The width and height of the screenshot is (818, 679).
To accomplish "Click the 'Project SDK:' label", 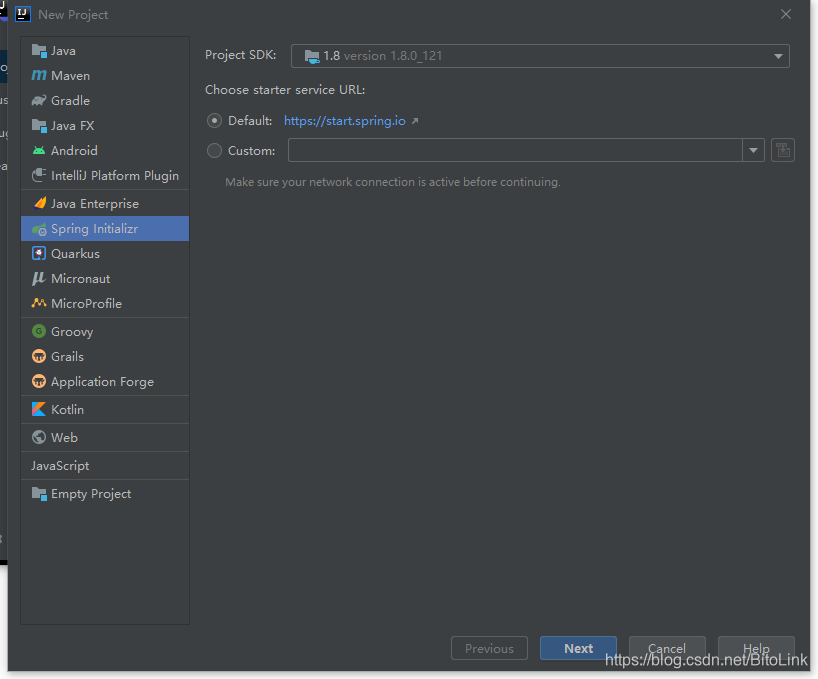I will [240, 55].
